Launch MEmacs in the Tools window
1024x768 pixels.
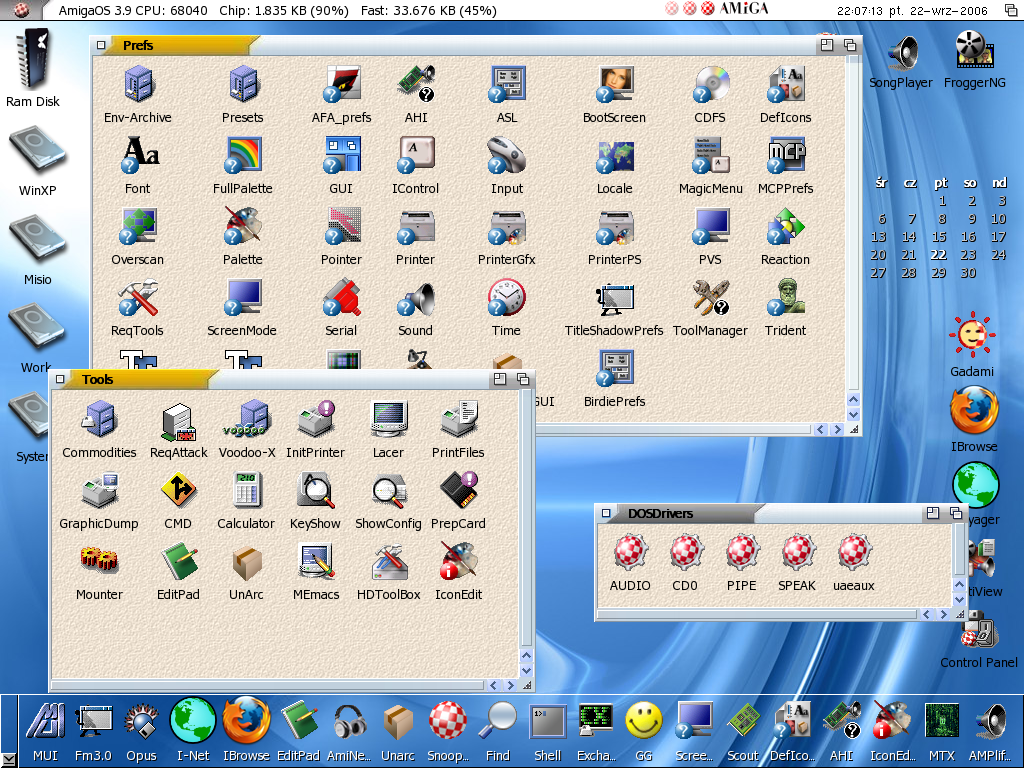pos(317,562)
